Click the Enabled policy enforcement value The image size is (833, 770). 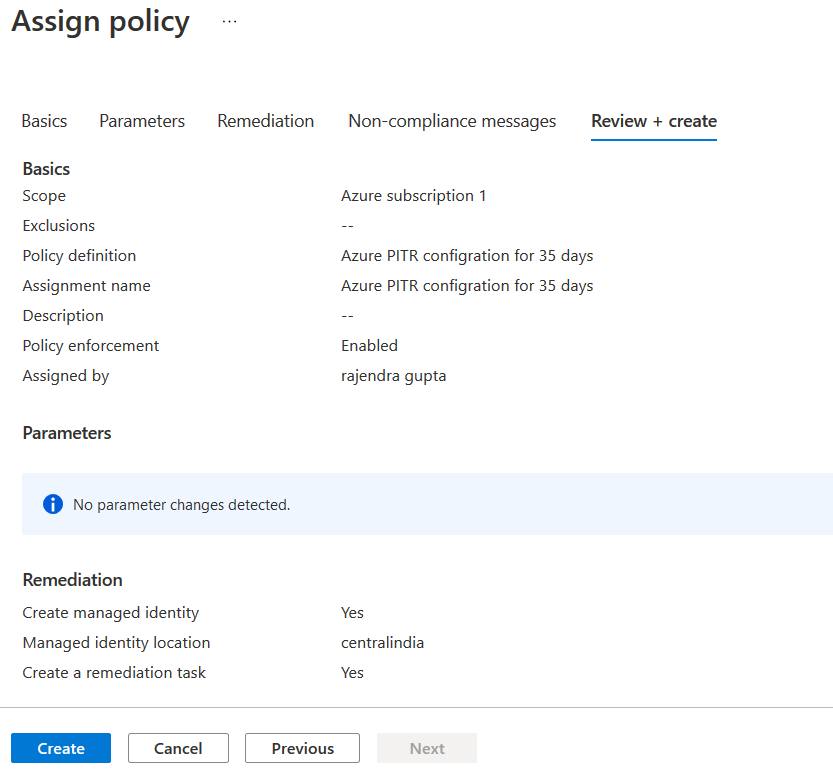pos(369,346)
